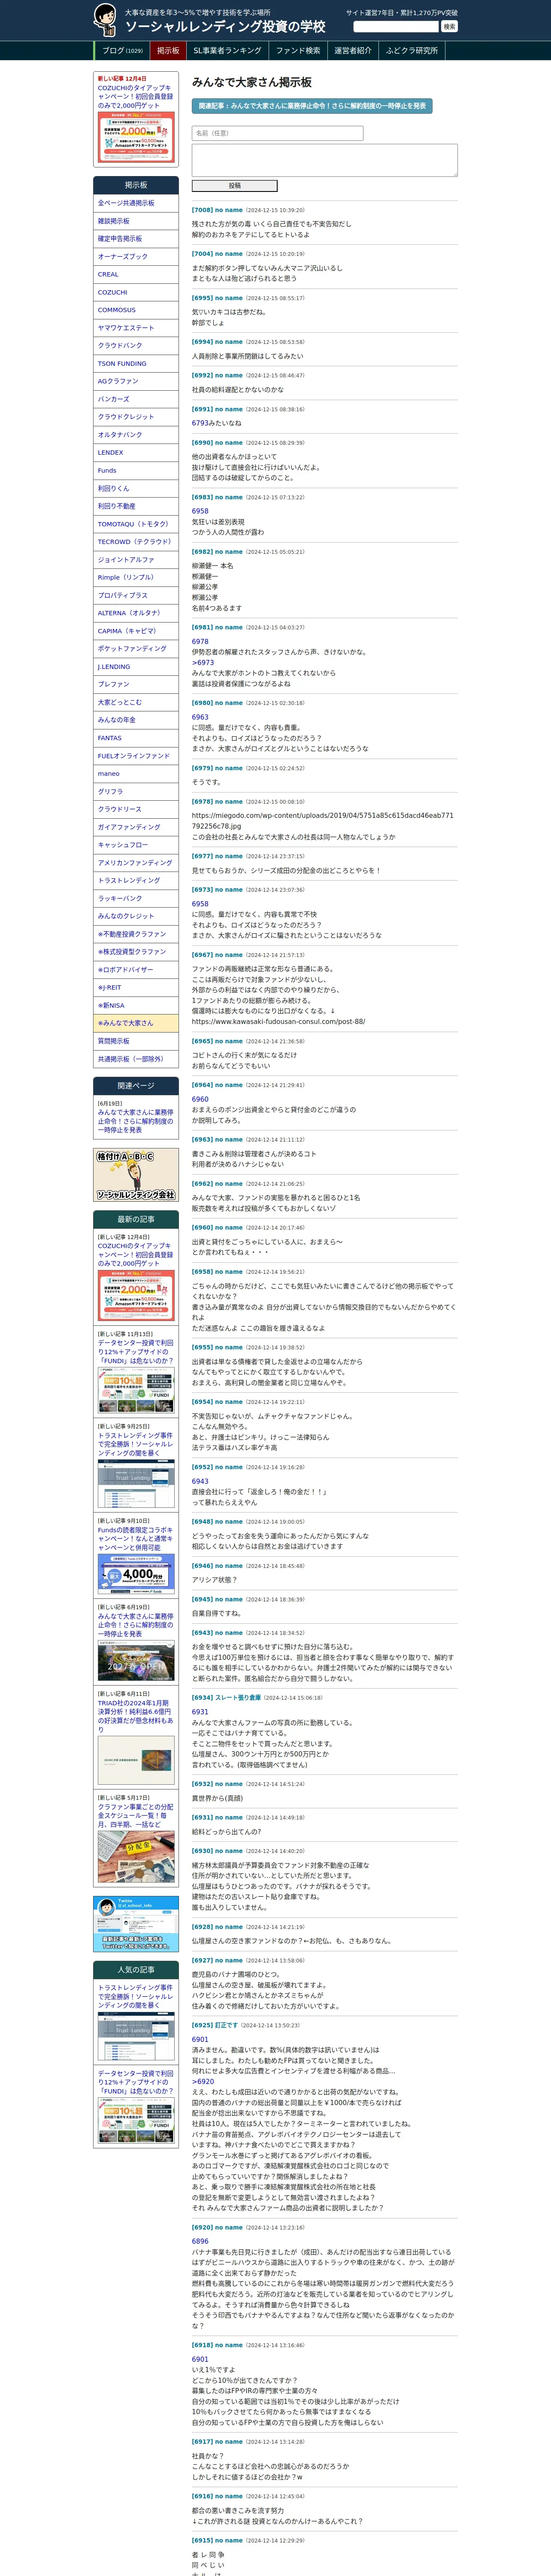
Task: Click the 関連記事 business suspension order button
Action: point(312,105)
